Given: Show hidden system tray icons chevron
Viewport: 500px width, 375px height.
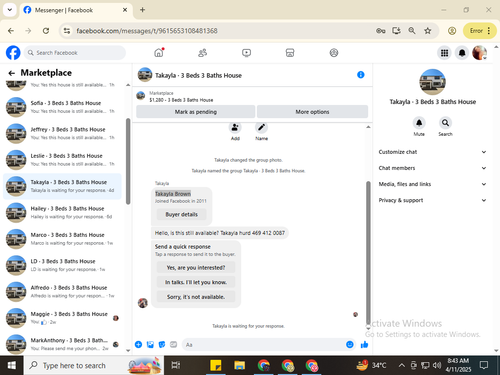Looking at the screenshot, I should pyautogui.click(x=402, y=366).
